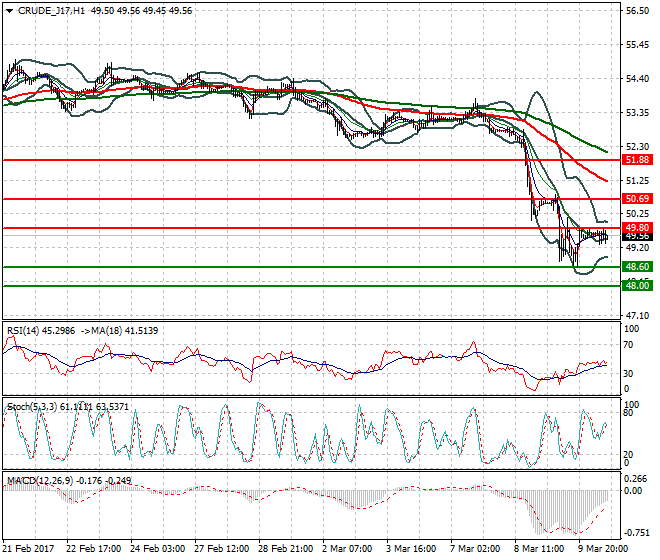Click the CRUDE_J17,H1 chart title text
The image size is (660, 560).
click(x=51, y=11)
